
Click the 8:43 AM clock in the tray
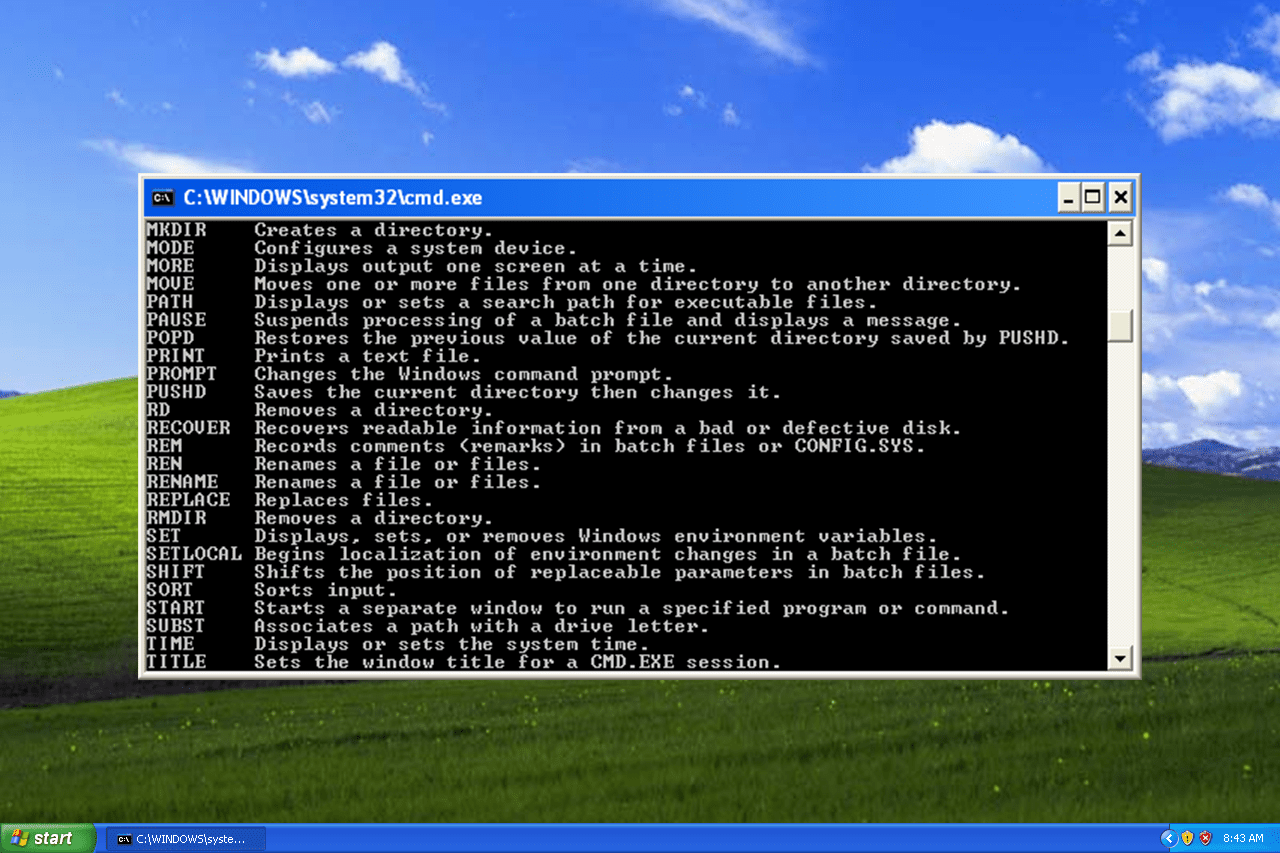pos(1243,838)
